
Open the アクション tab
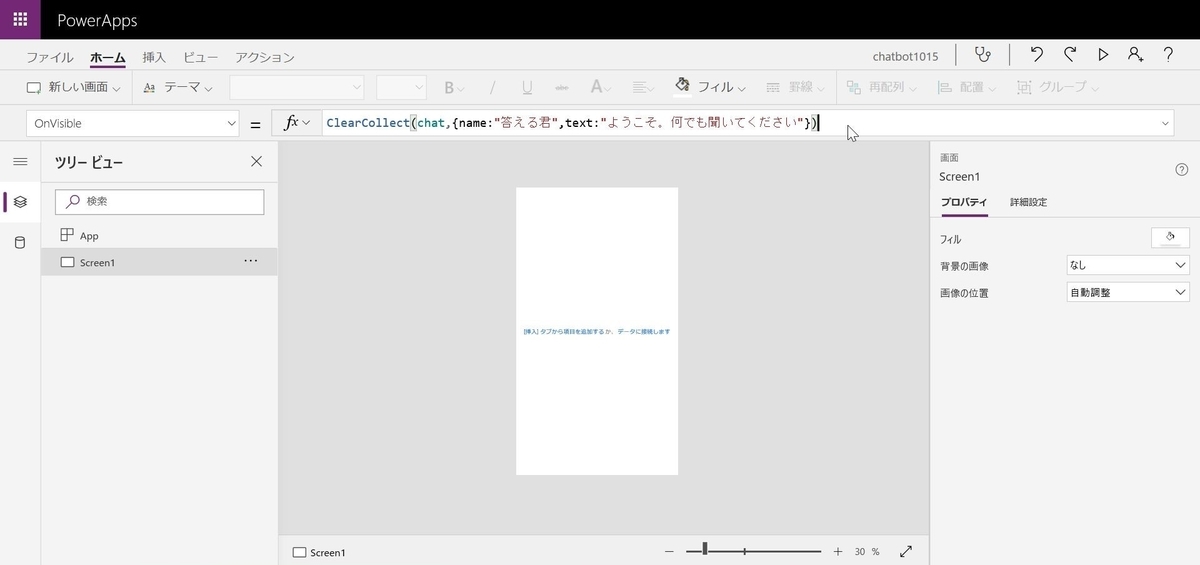click(x=265, y=57)
